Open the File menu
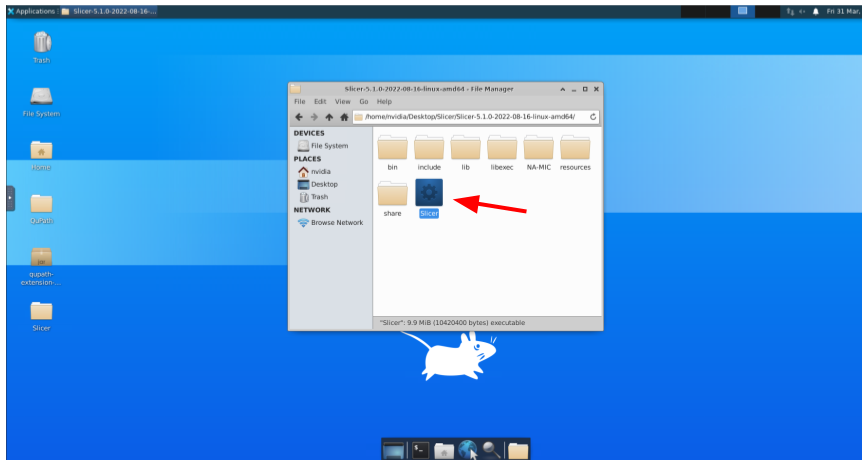 300,102
